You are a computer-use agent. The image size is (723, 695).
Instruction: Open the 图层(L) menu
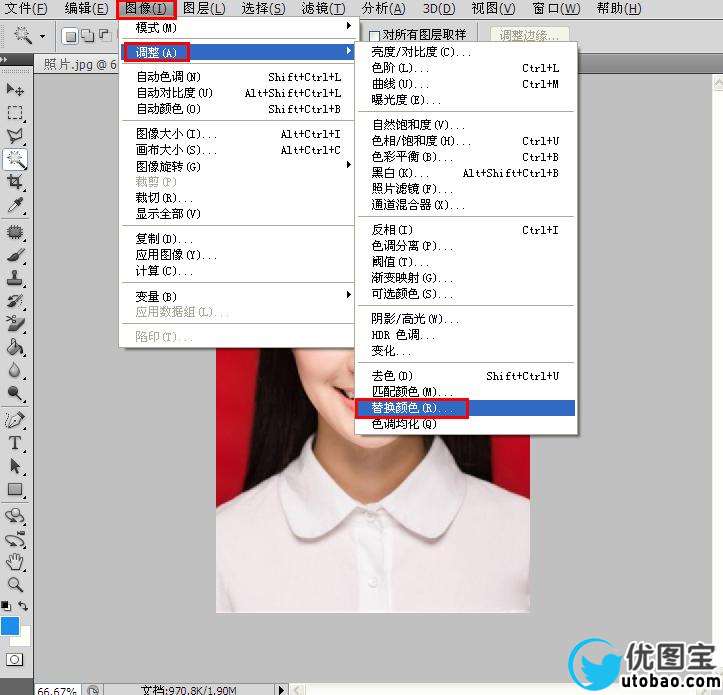point(204,8)
